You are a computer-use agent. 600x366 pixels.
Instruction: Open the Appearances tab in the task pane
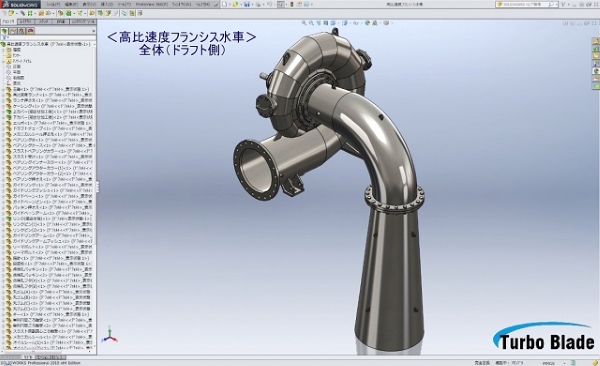point(596,71)
